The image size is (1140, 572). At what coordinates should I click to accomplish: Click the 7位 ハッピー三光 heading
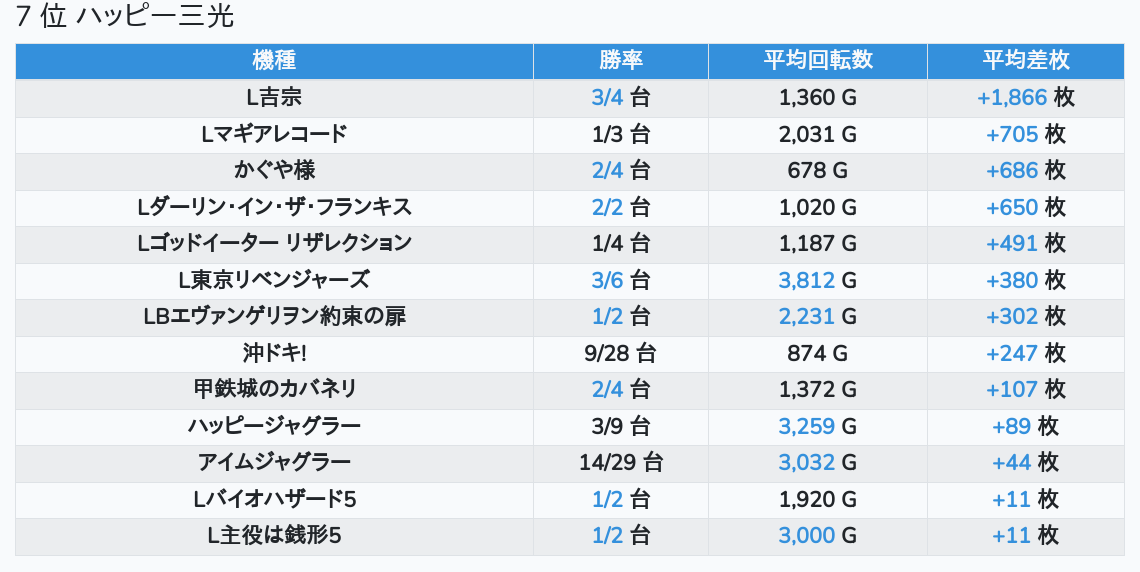(125, 17)
